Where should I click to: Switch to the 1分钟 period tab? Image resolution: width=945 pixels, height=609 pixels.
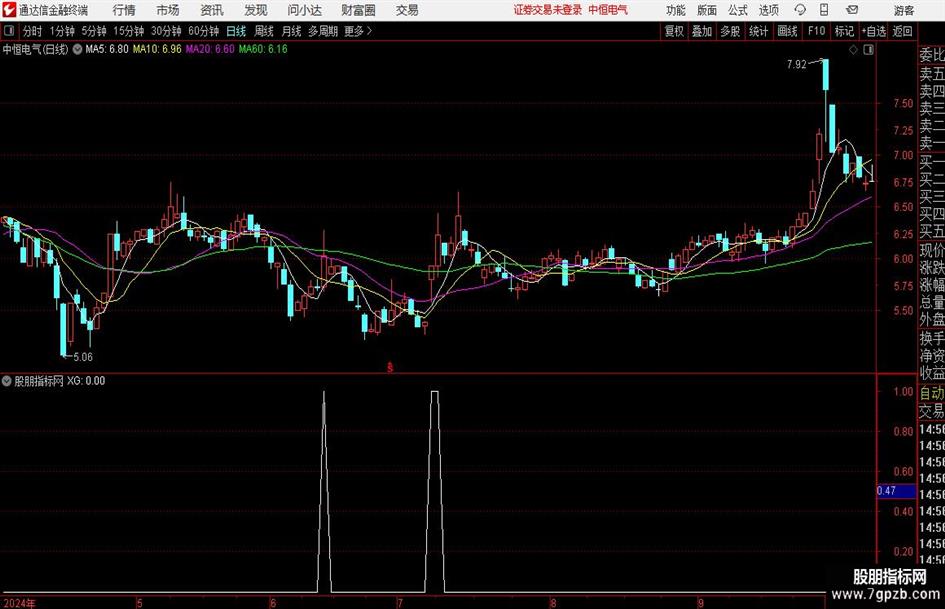pyautogui.click(x=62, y=31)
